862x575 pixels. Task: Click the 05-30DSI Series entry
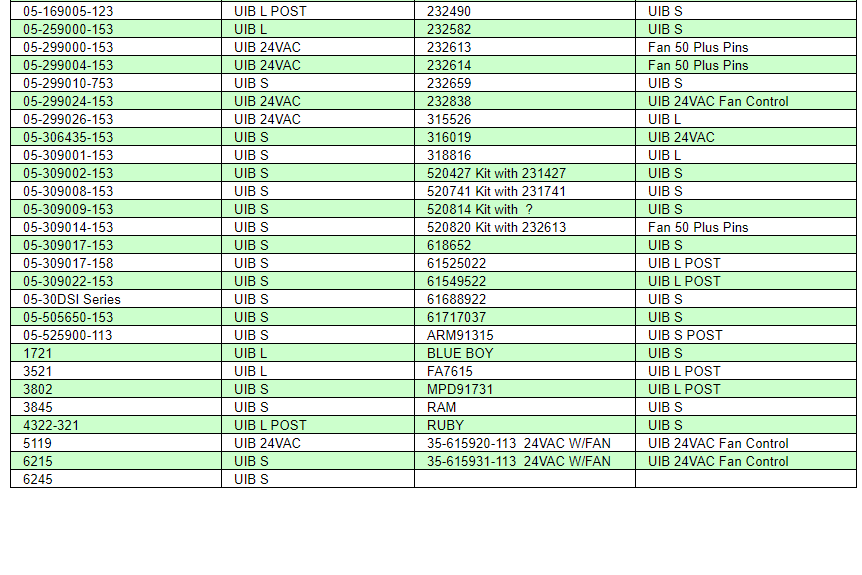click(72, 300)
